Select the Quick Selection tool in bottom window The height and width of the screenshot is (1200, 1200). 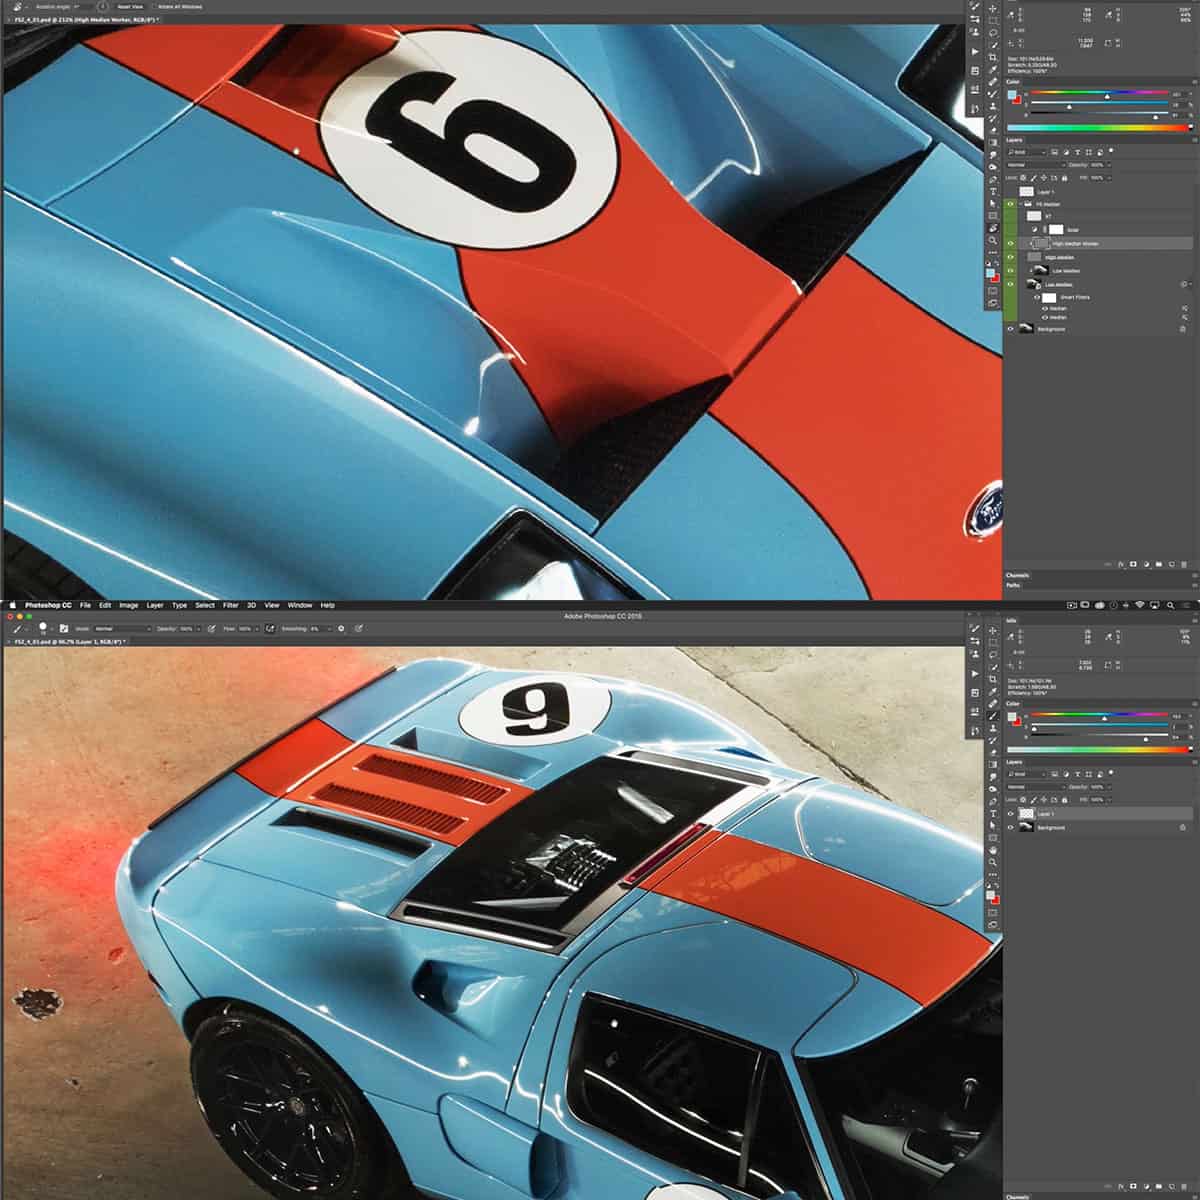point(993,667)
